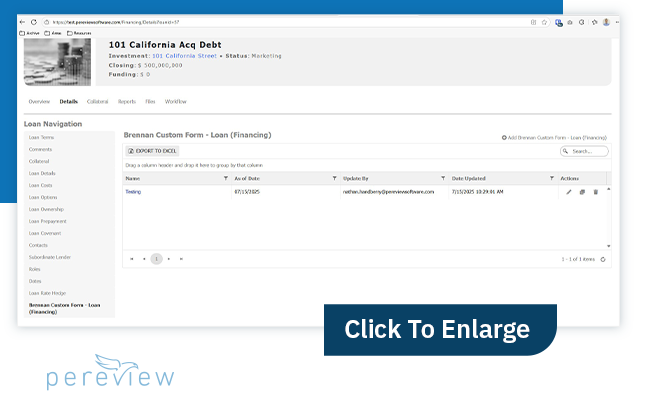Open Dates in Loan Navigation
This screenshot has width=647, height=408.
tap(35, 281)
